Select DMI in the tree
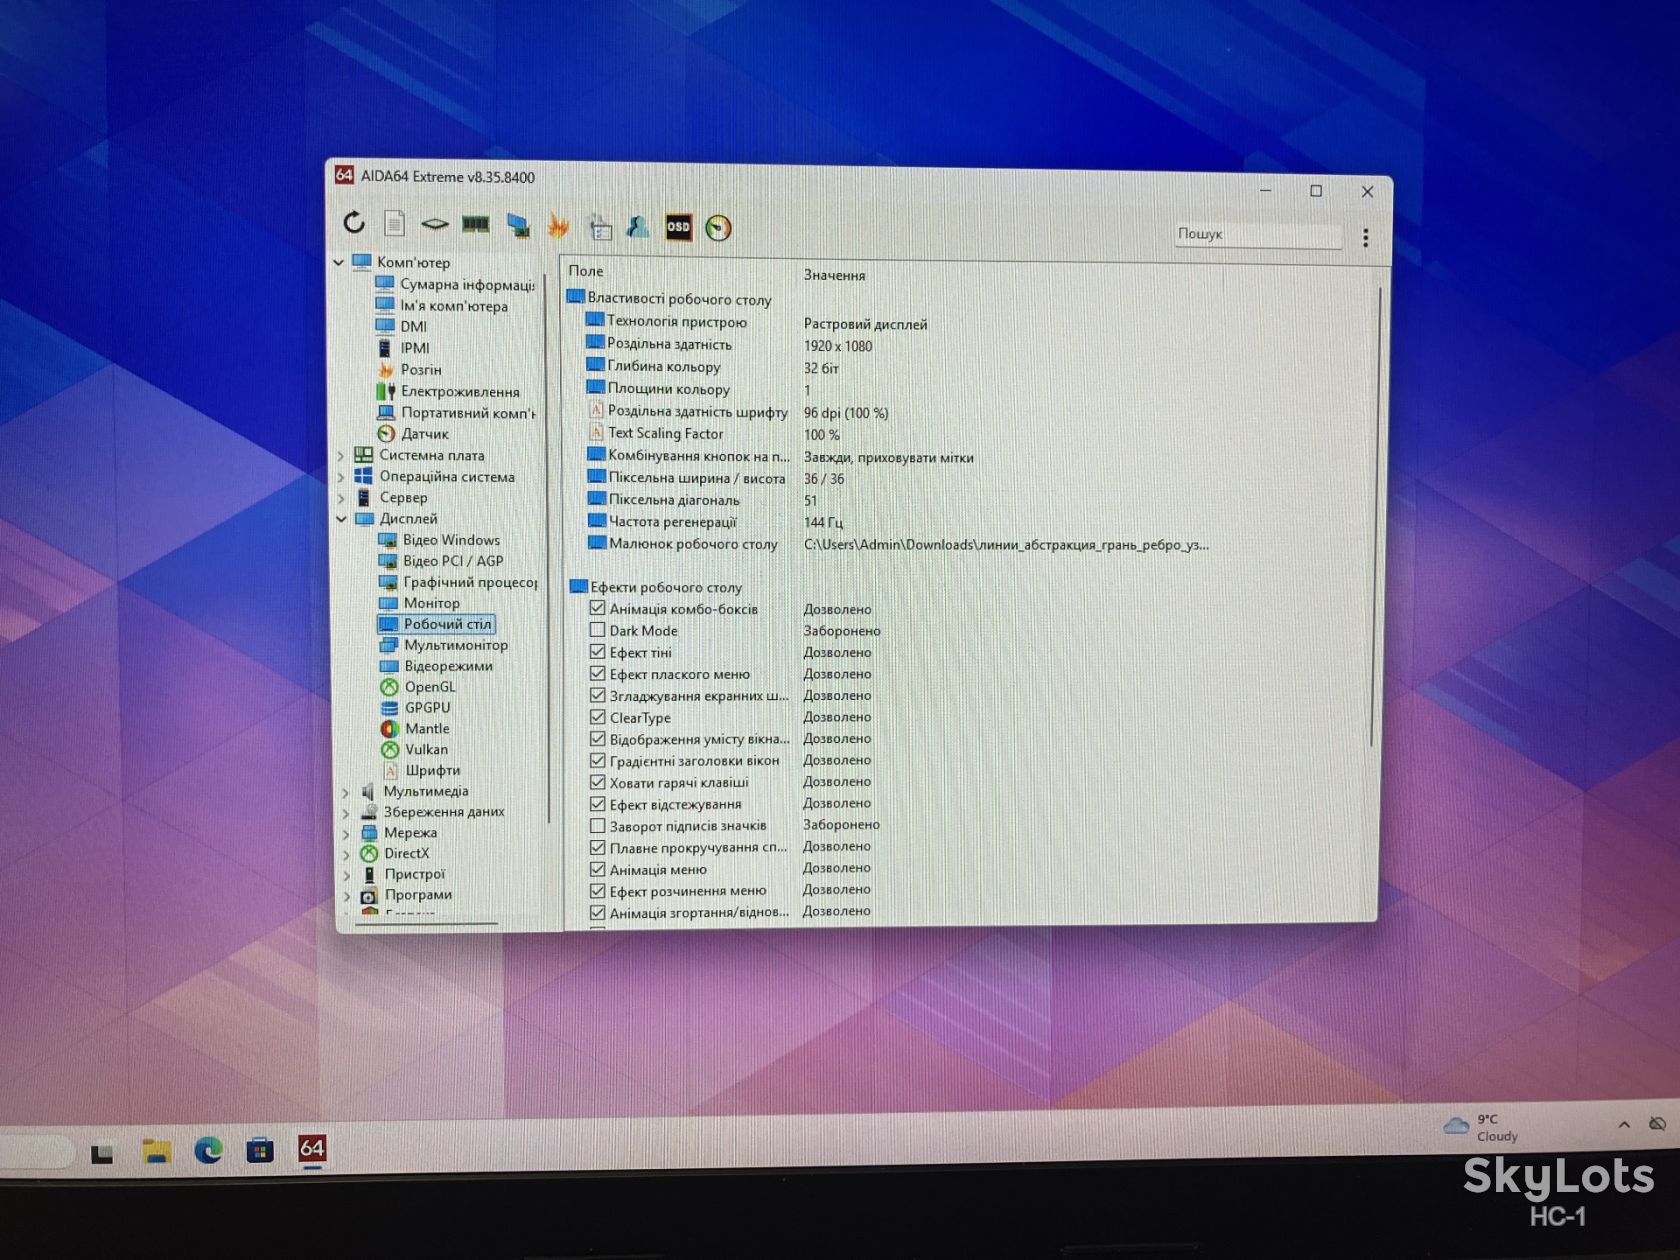 tap(413, 326)
